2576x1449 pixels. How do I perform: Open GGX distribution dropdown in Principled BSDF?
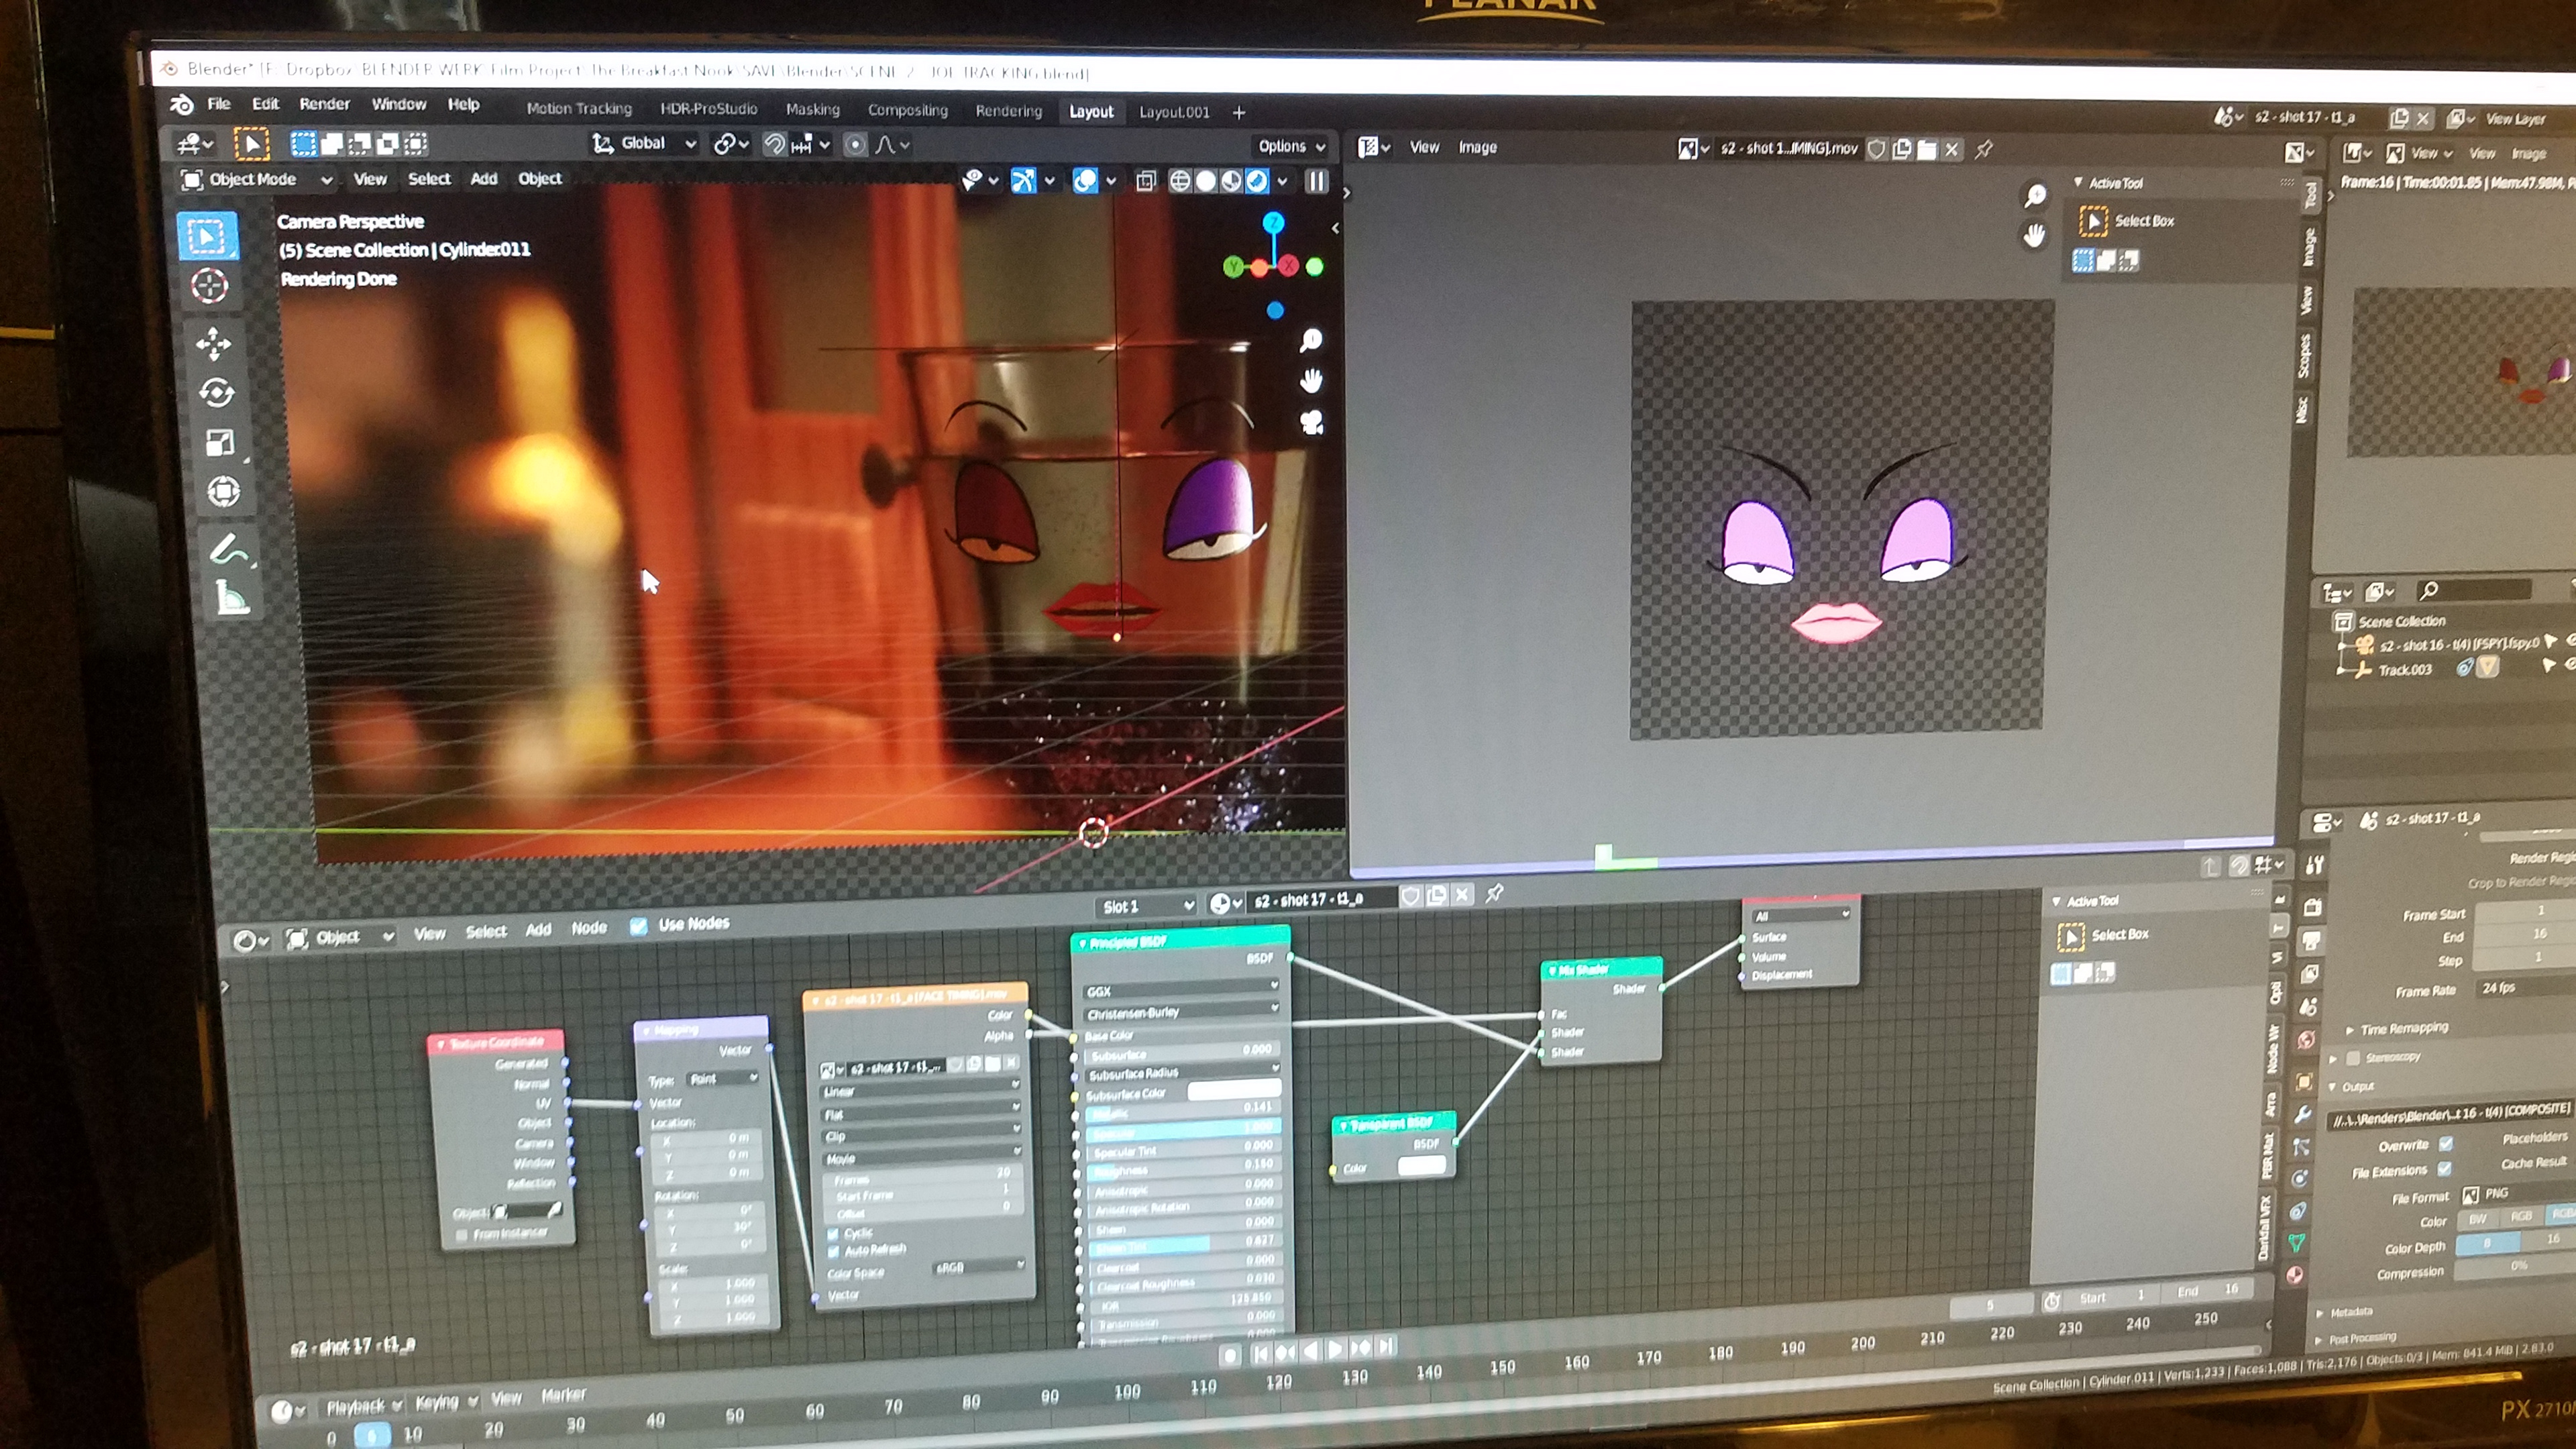(1181, 990)
